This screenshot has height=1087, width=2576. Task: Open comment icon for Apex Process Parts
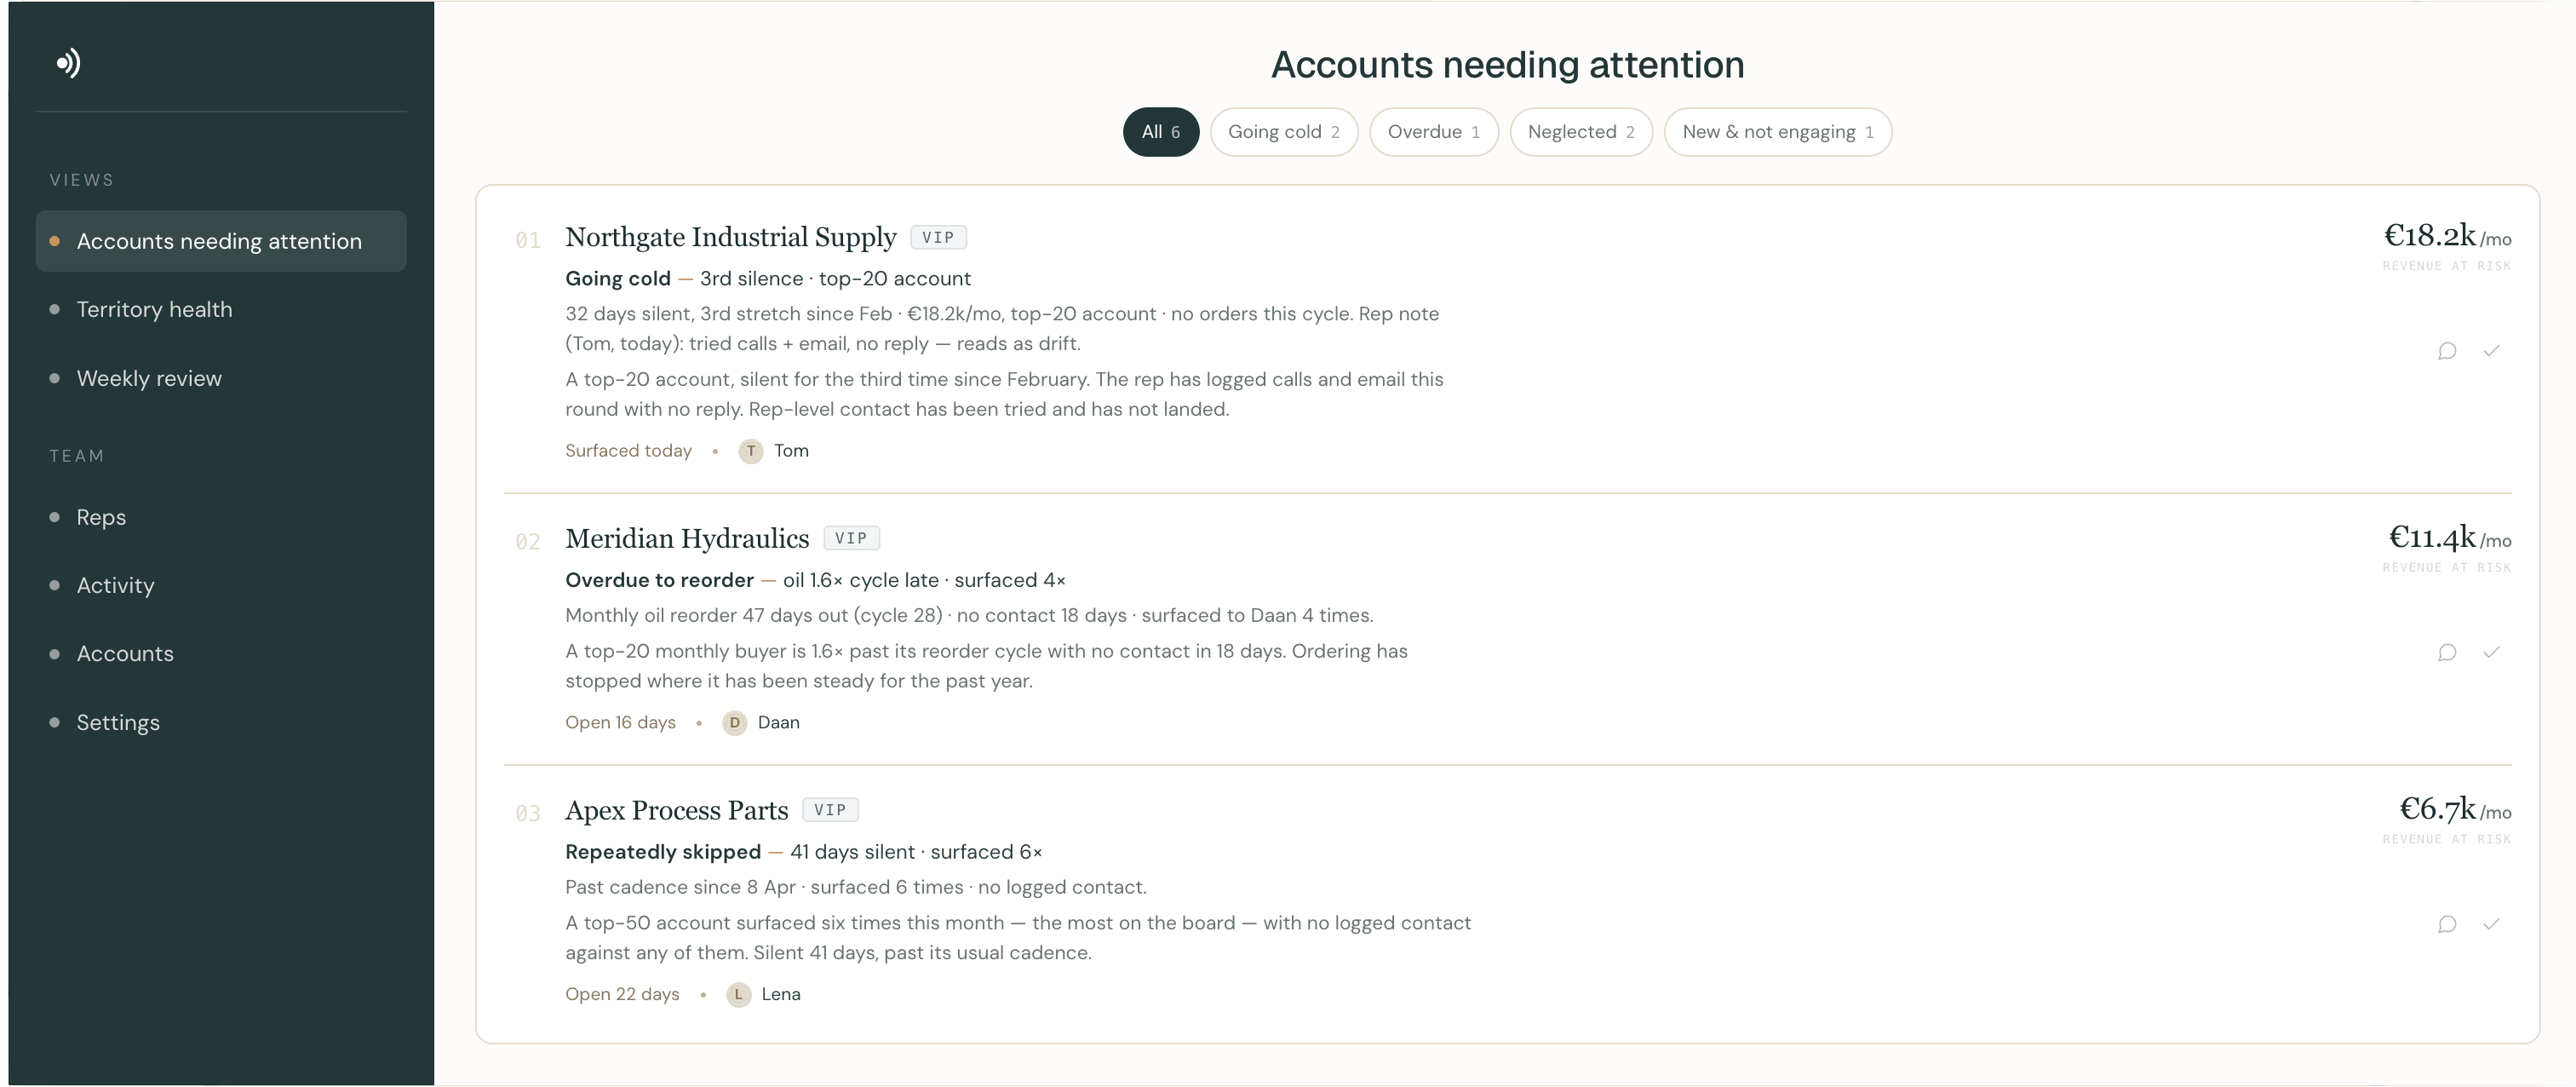(2447, 925)
